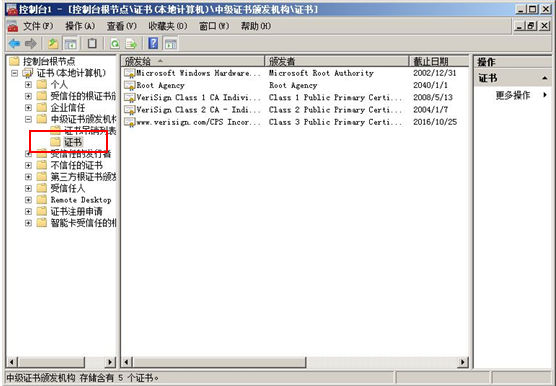
Task: Open the 文件(F) menu
Action: tap(38, 26)
